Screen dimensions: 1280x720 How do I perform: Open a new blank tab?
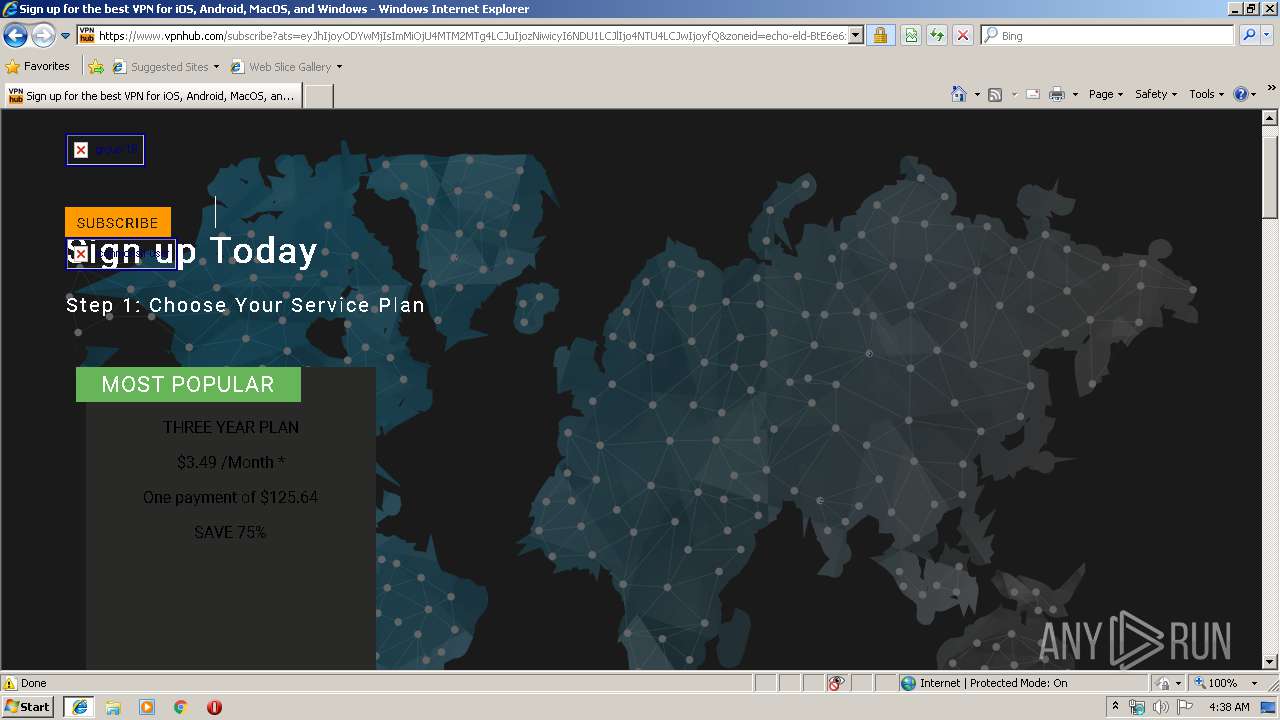(x=318, y=96)
